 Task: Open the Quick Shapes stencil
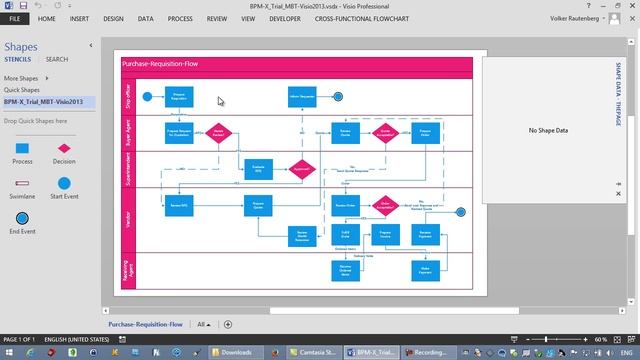pos(22,90)
